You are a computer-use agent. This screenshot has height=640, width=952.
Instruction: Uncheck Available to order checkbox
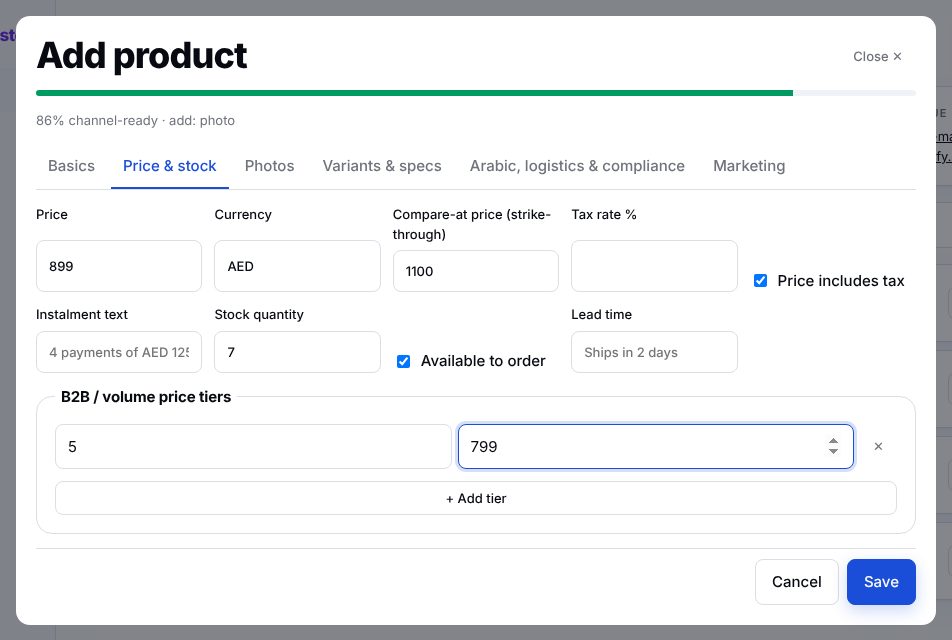tap(403, 361)
